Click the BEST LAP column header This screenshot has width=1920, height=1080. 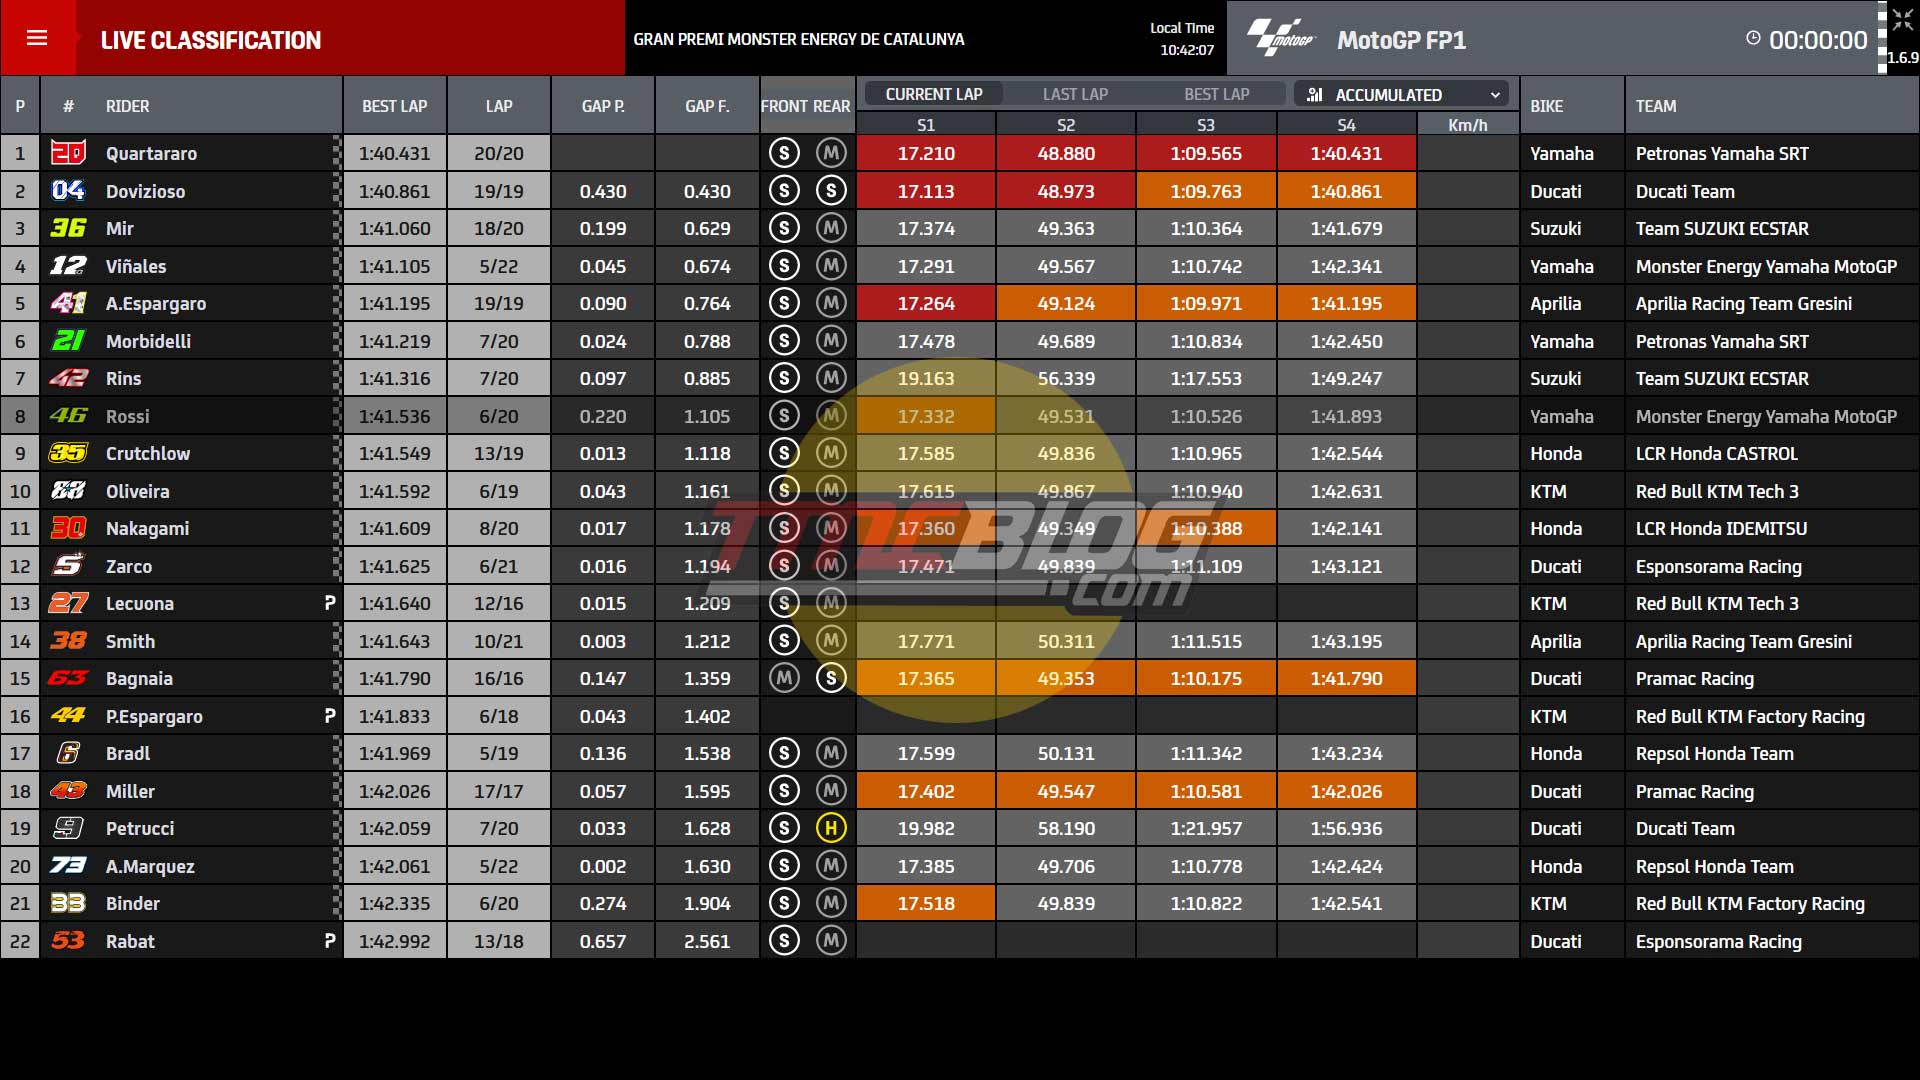pos(395,106)
